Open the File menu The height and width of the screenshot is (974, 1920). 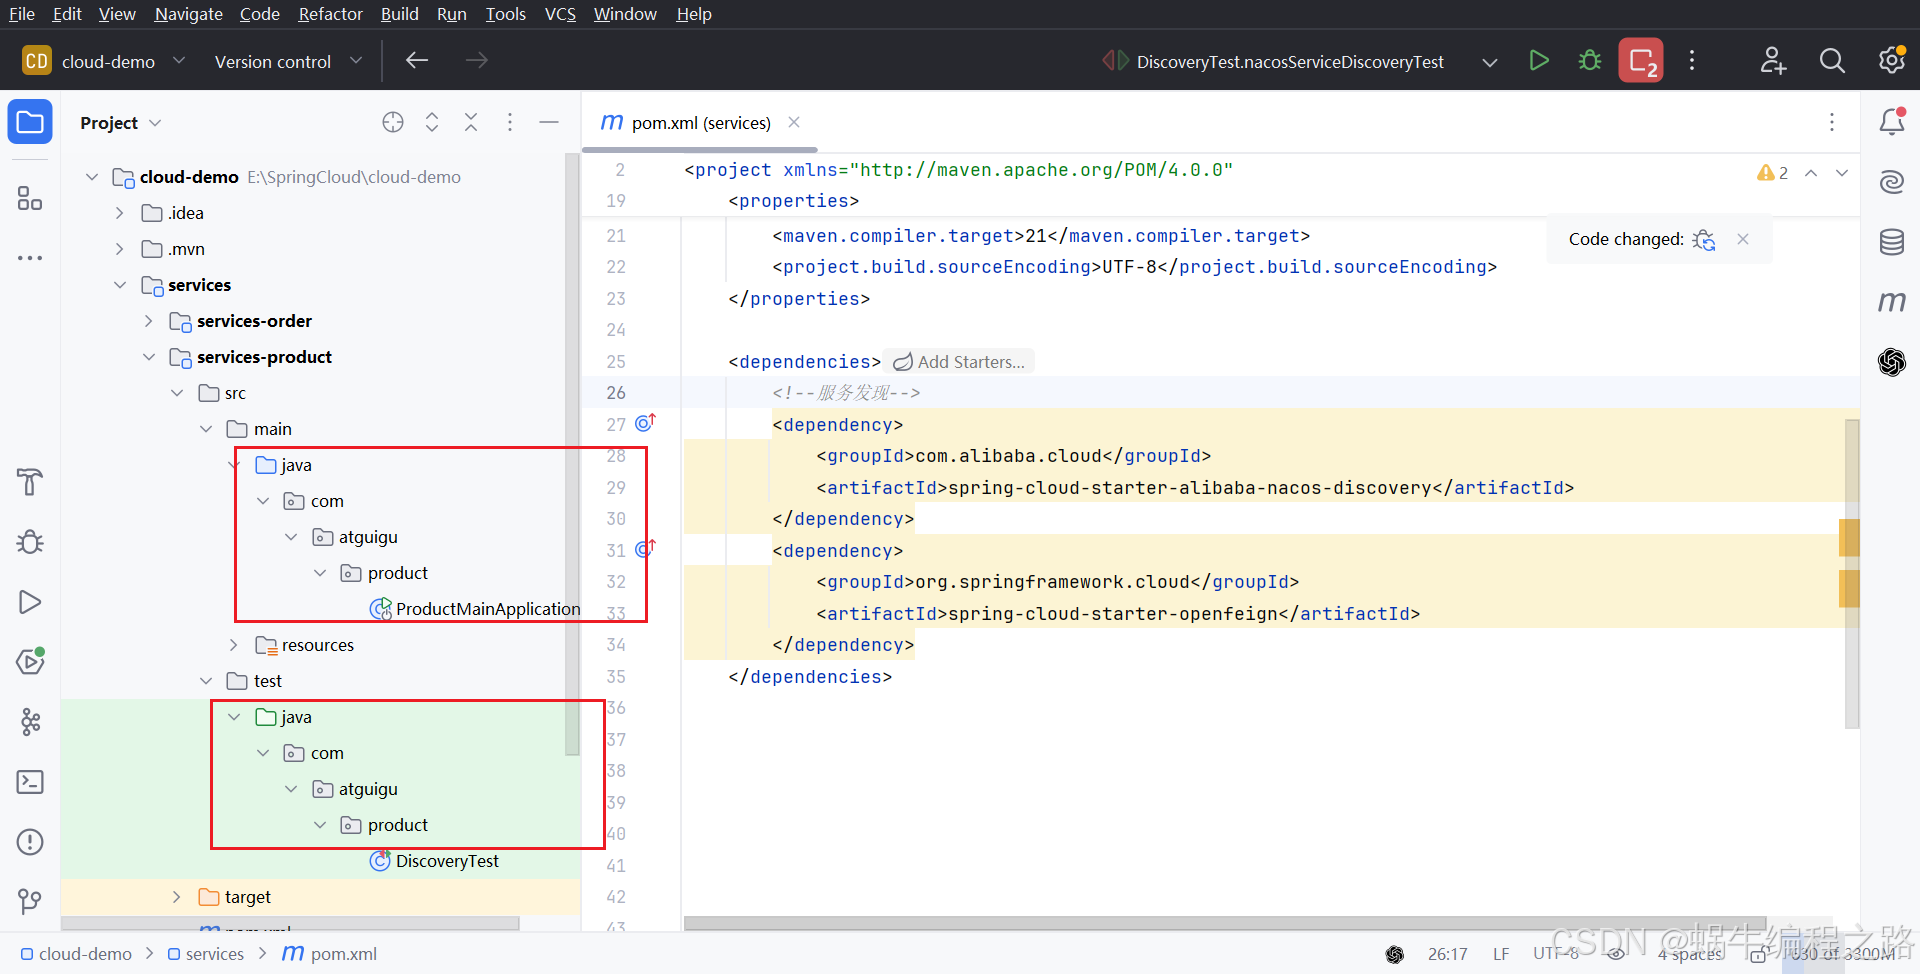coord(22,14)
